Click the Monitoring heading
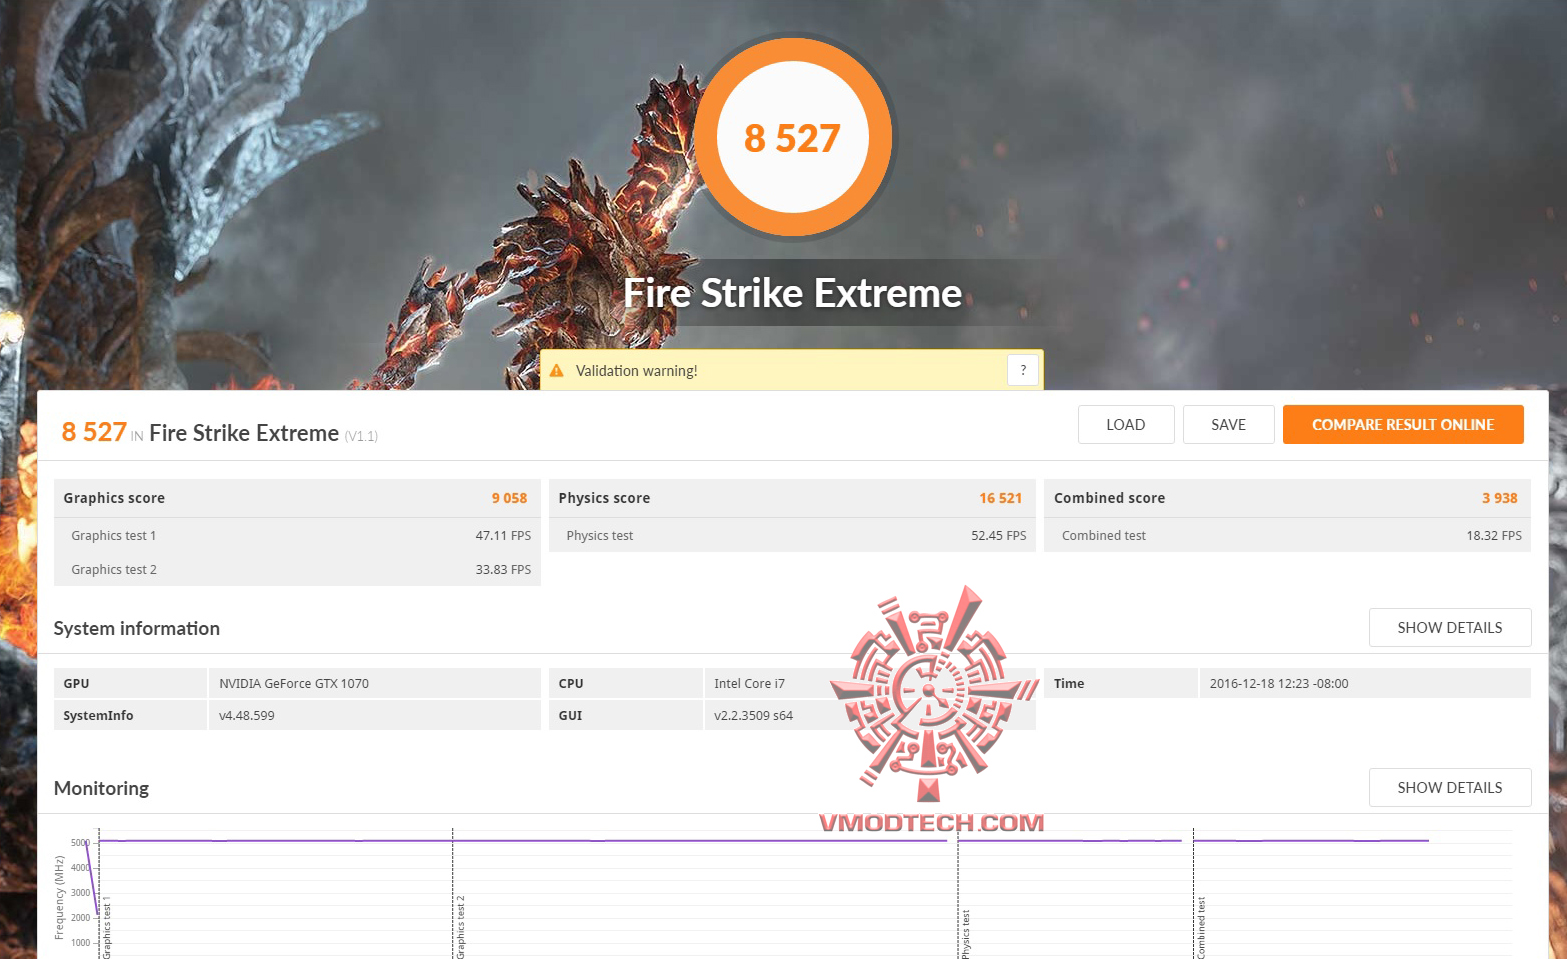Viewport: 1567px width, 959px height. click(101, 788)
